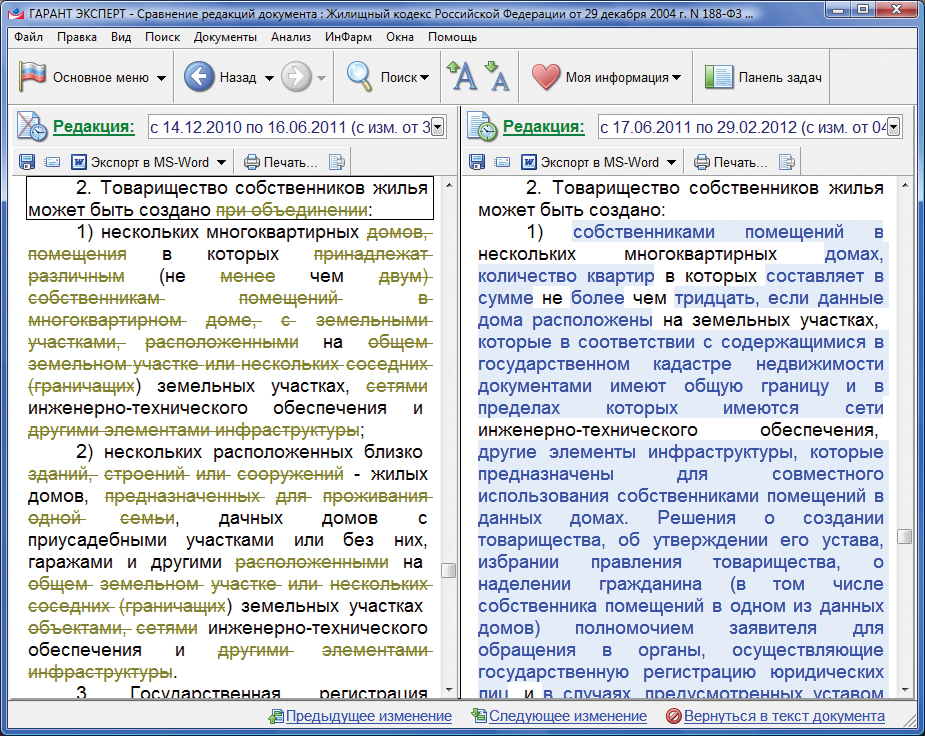Click Печать in the left pane toolbar
This screenshot has width=925, height=736.
280,162
